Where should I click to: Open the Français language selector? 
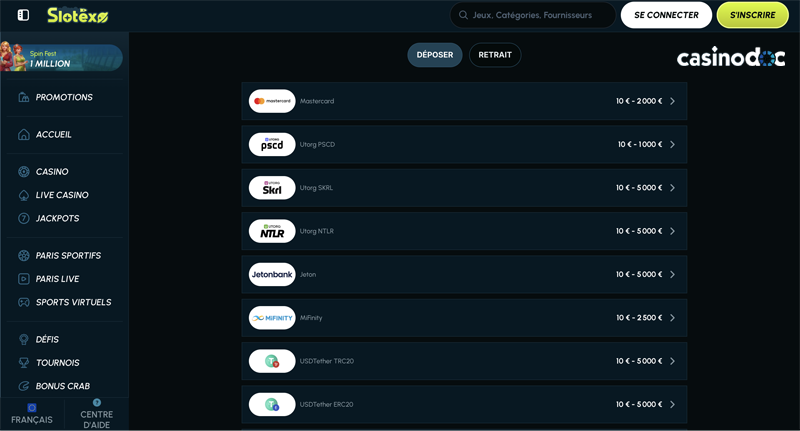pyautogui.click(x=32, y=414)
